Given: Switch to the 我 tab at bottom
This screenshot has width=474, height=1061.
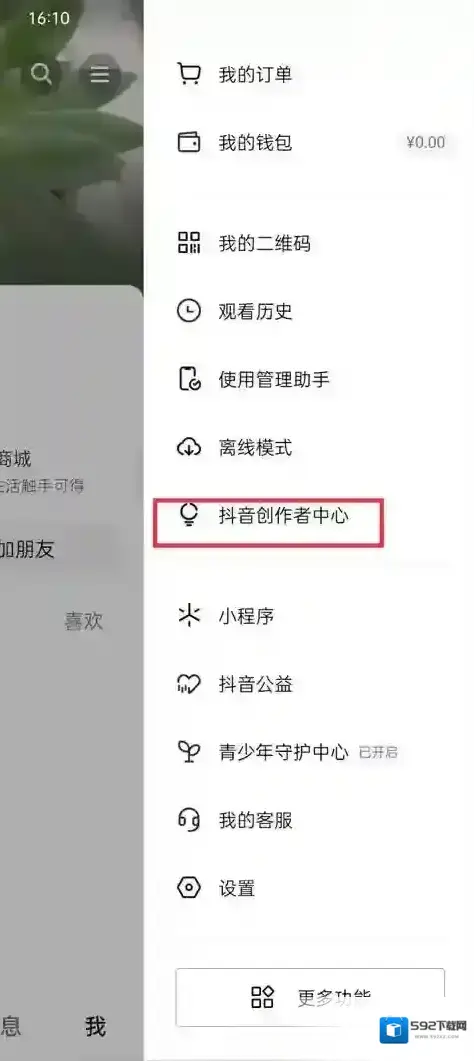Looking at the screenshot, I should (96, 1026).
